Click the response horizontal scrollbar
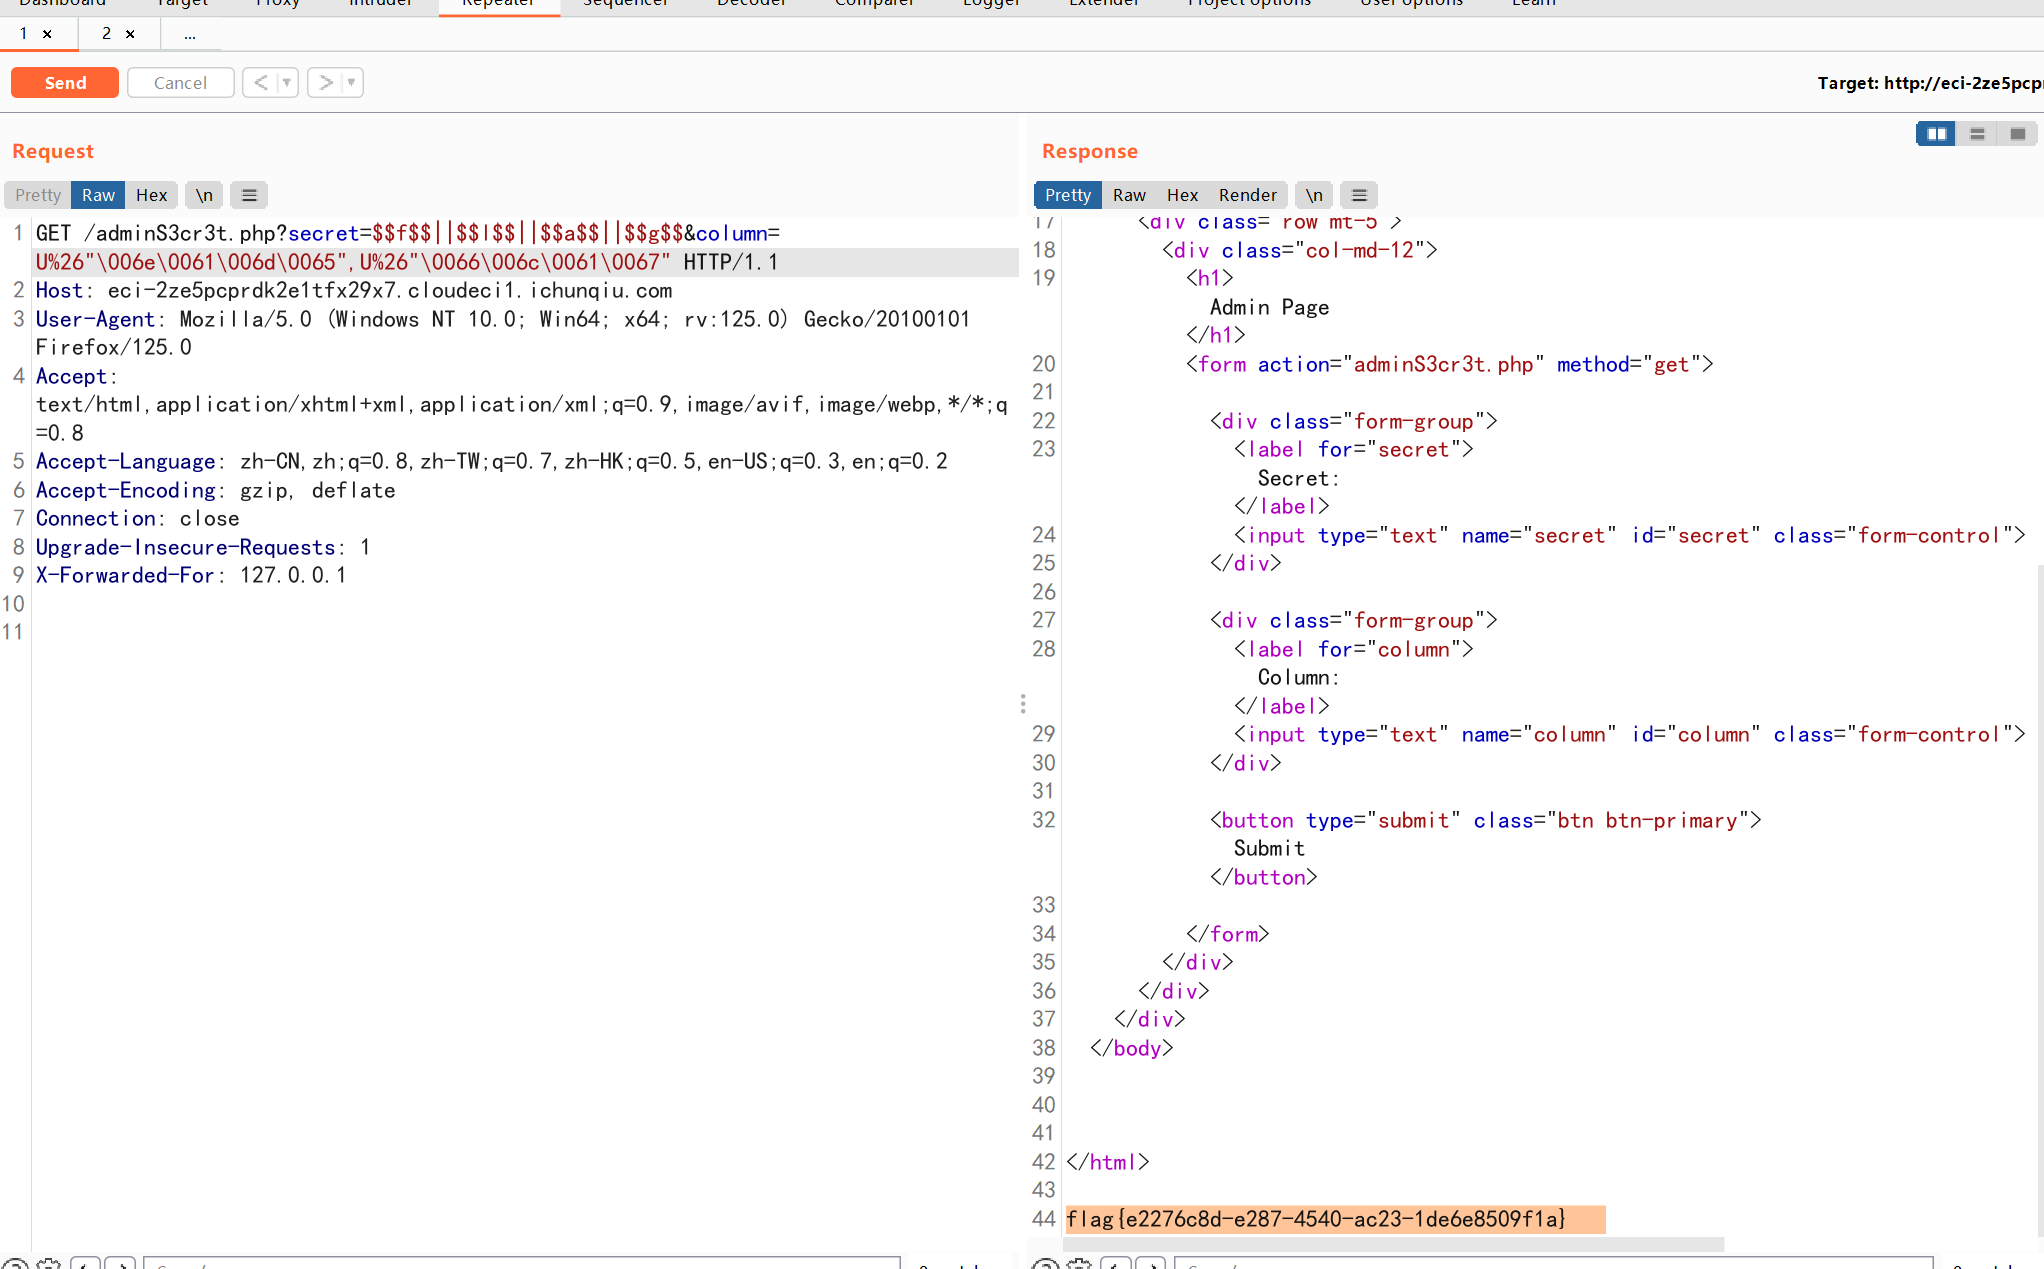 pos(1394,1245)
